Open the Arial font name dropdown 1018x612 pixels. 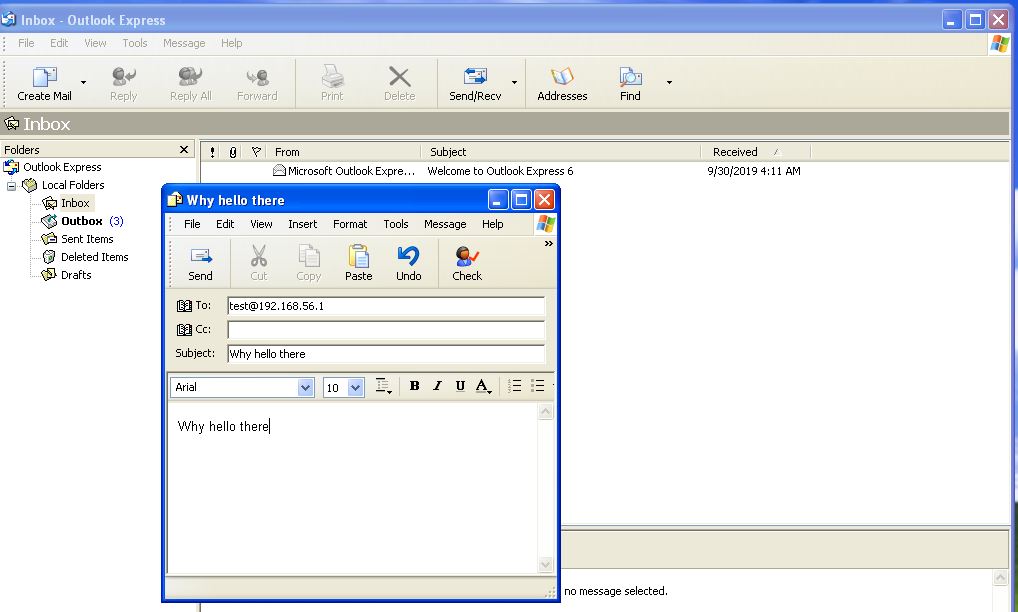coord(305,387)
